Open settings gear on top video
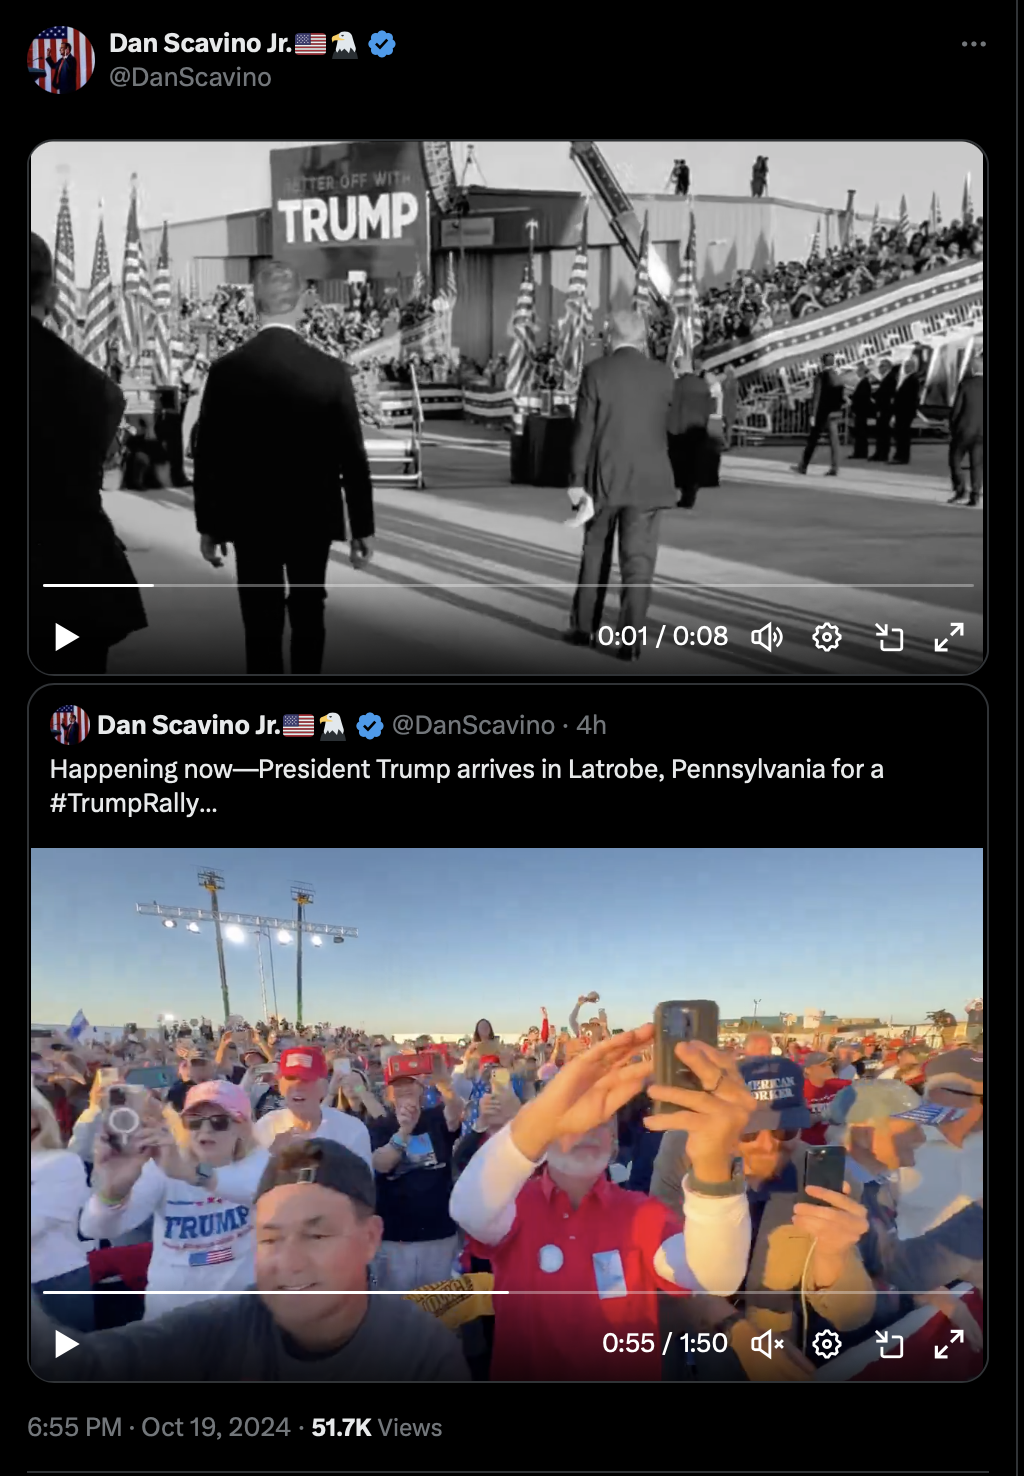The image size is (1024, 1476). pos(827,637)
